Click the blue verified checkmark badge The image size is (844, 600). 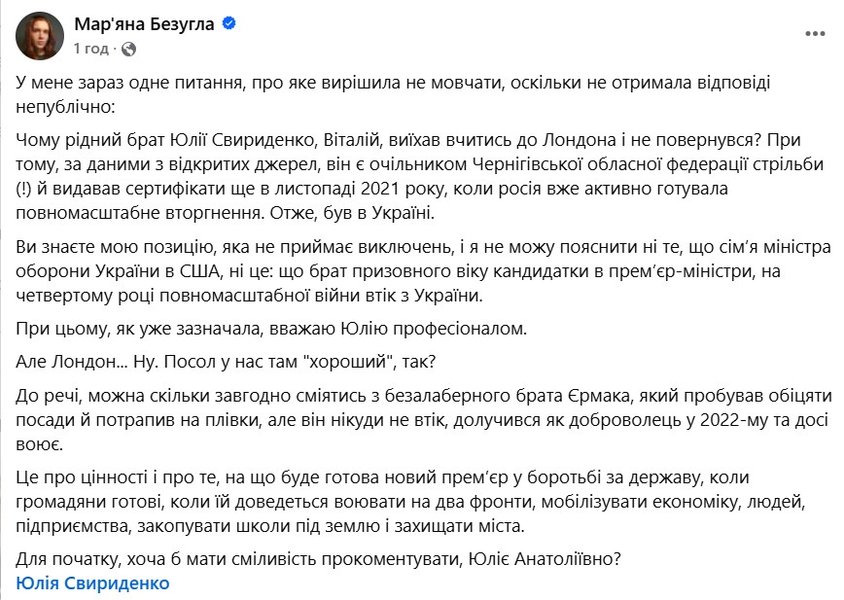[x=228, y=25]
